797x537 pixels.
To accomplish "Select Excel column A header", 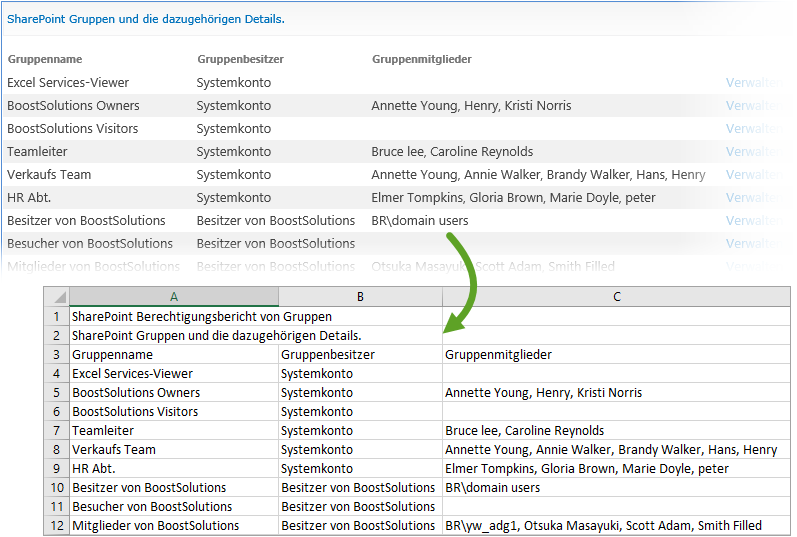I will (x=174, y=296).
